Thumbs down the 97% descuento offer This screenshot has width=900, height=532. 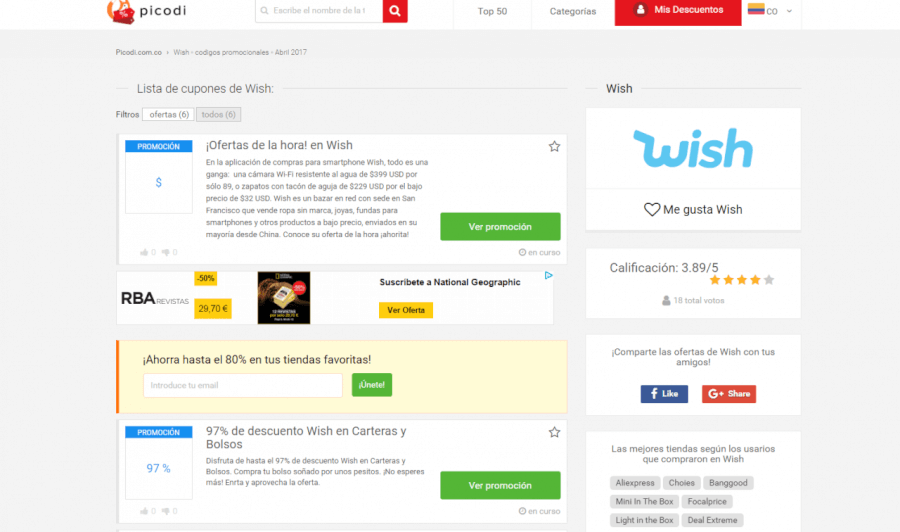coord(166,511)
